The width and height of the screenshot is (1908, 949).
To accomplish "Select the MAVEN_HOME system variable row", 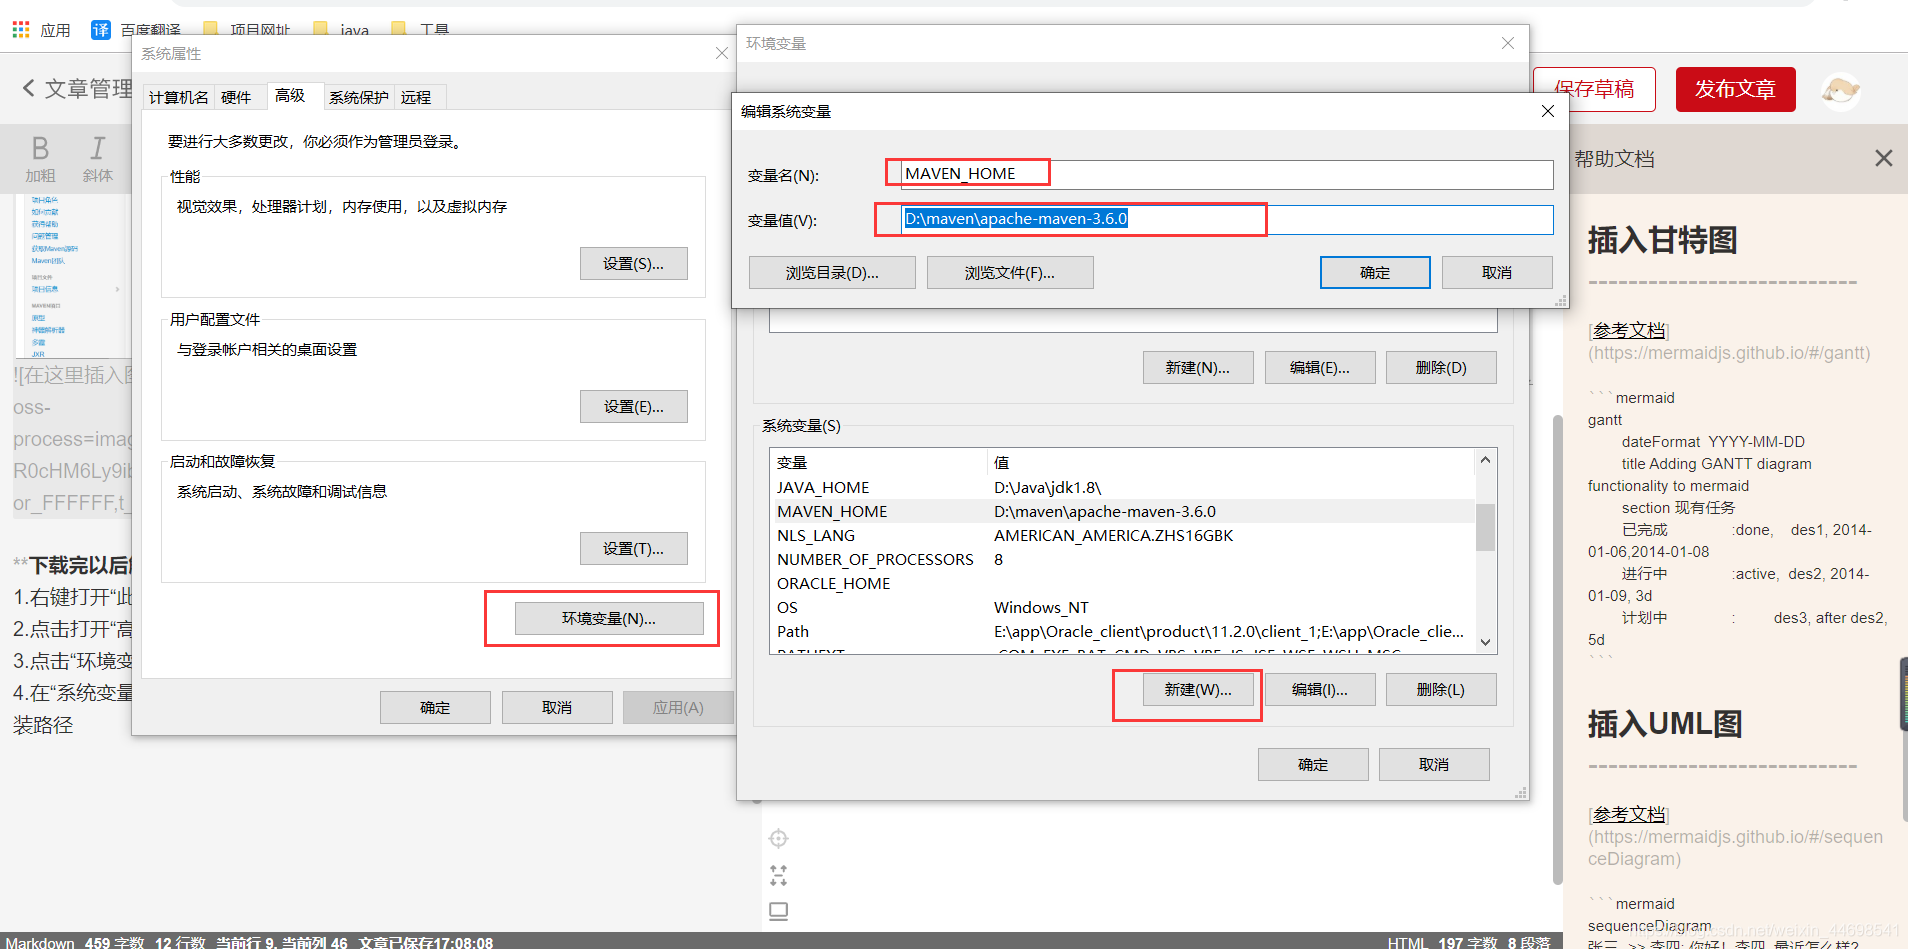I will [1124, 511].
